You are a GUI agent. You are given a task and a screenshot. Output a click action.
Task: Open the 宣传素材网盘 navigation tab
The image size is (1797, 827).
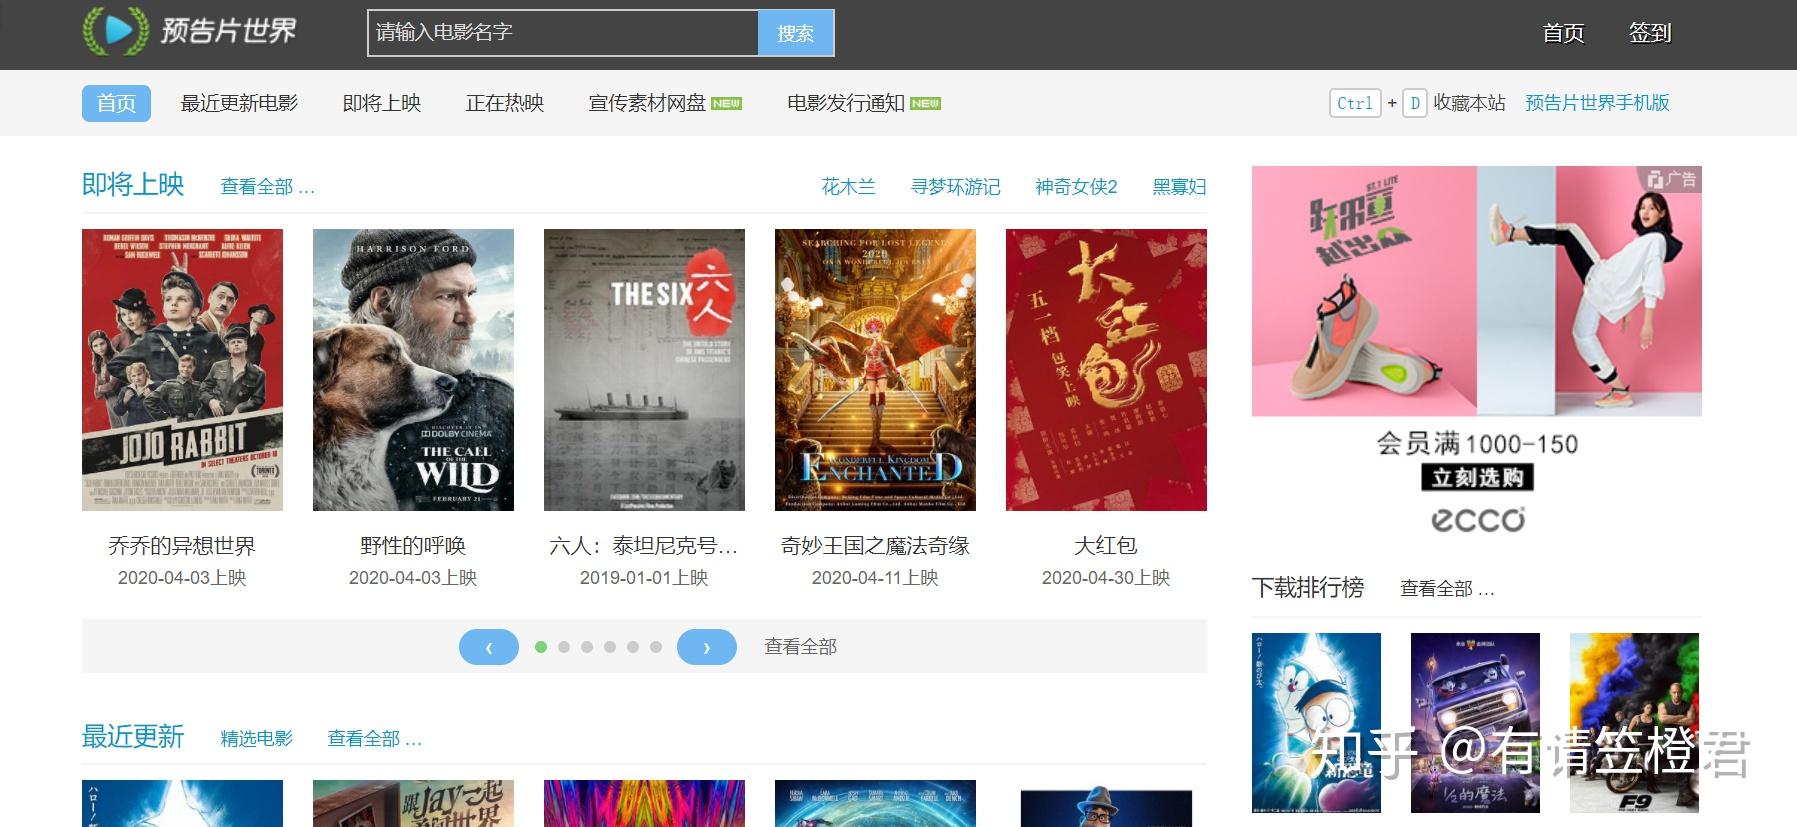tap(647, 103)
